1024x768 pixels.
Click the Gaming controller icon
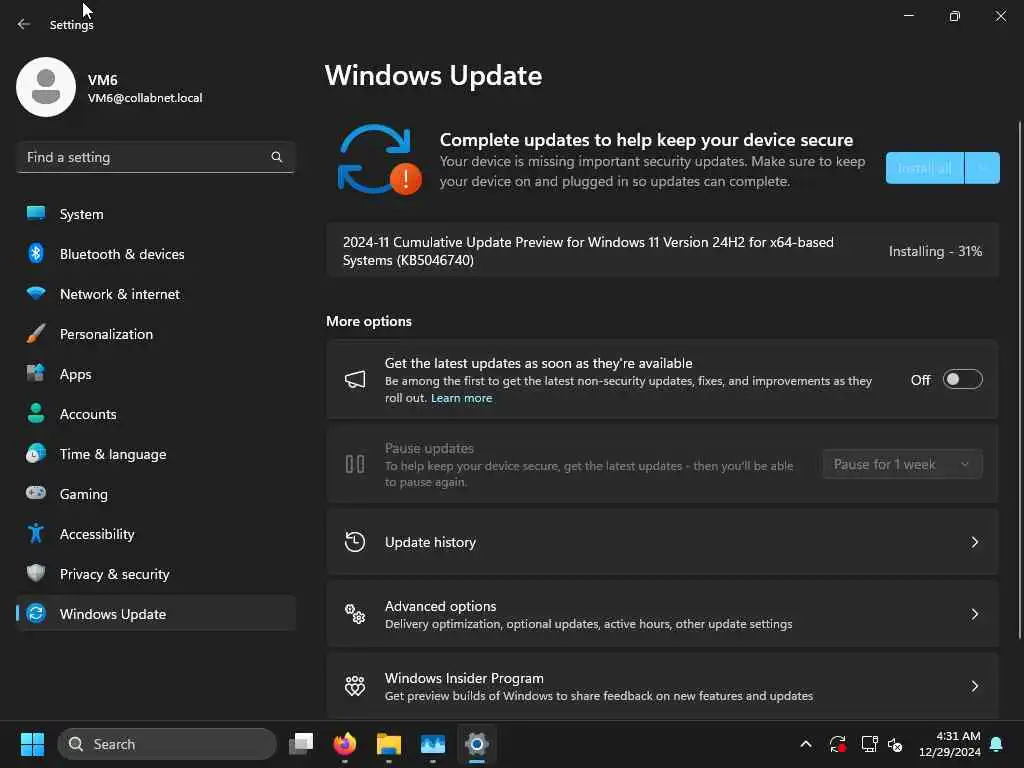pyautogui.click(x=36, y=493)
